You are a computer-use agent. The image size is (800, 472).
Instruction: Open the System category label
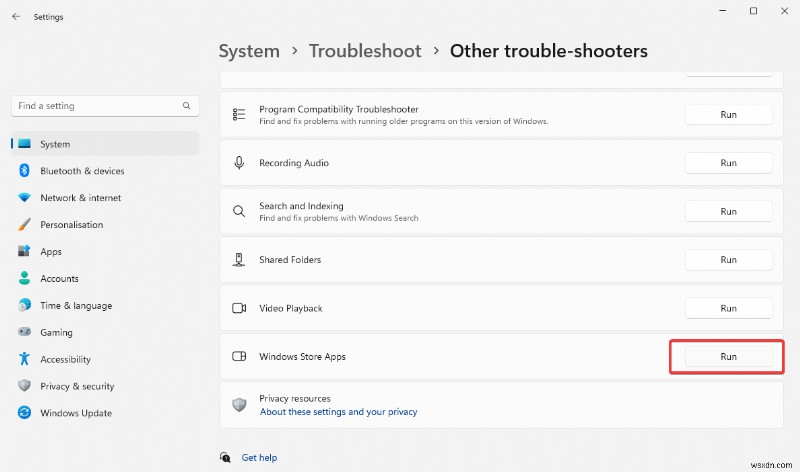coord(55,144)
